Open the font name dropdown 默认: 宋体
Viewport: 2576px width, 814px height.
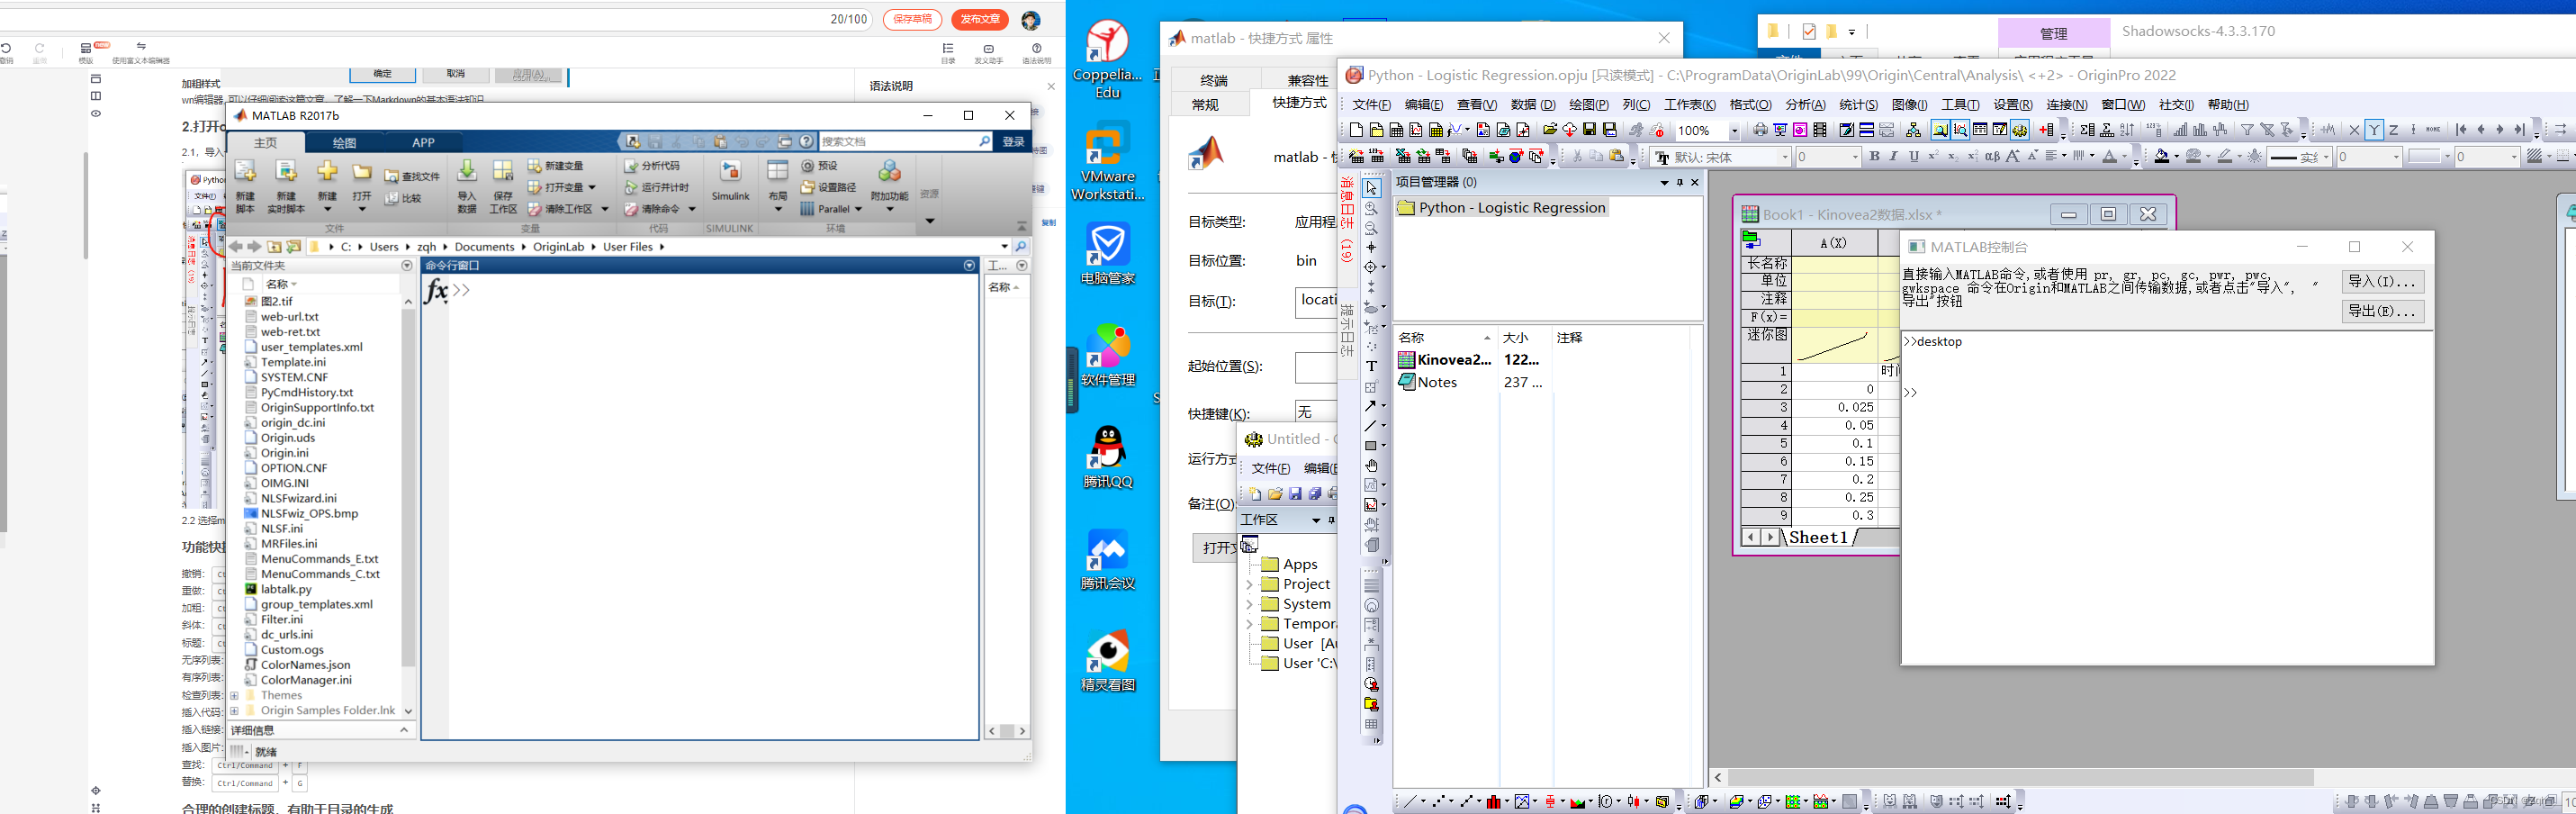(x=1785, y=157)
